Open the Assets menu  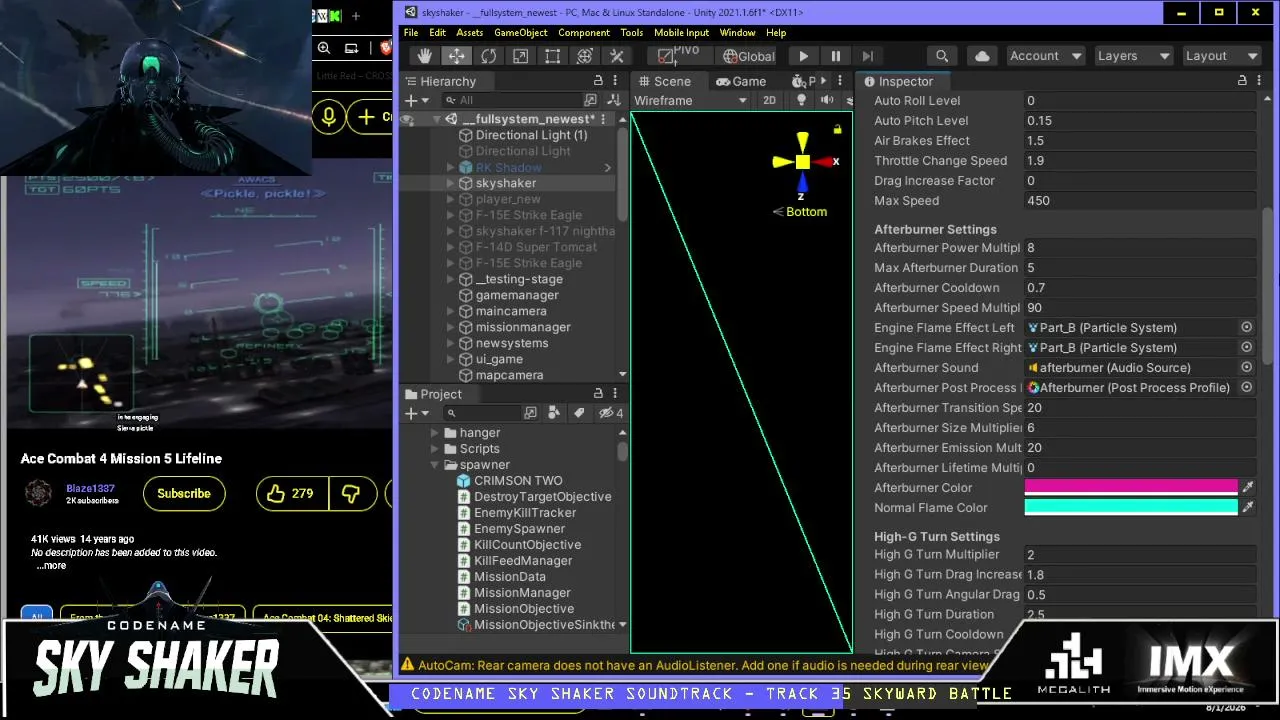[x=470, y=33]
